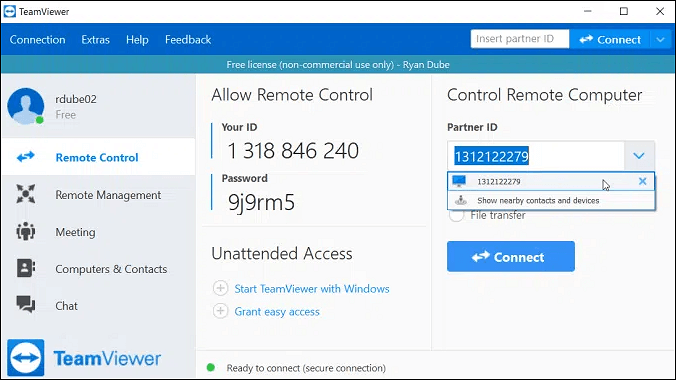Open the Chat bubbles icon
Screen dimensions: 676x380
[26, 304]
